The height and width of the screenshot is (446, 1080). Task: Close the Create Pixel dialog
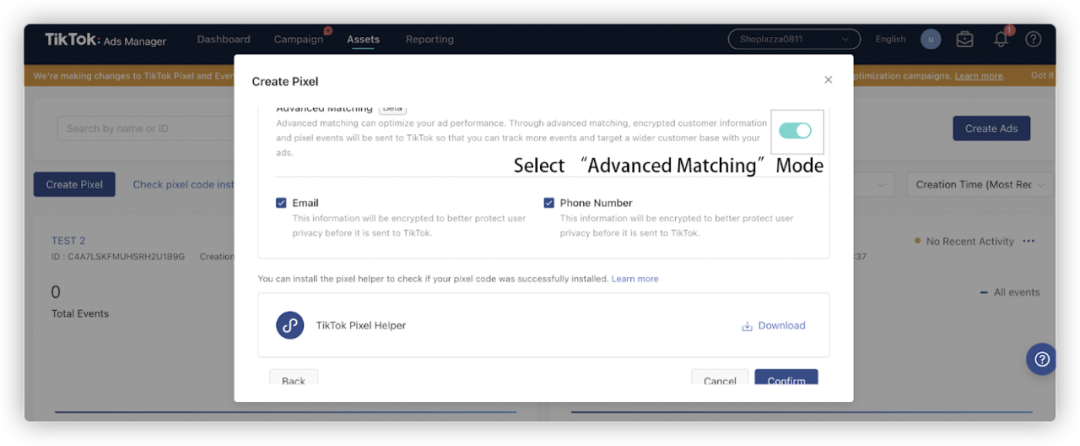pos(828,80)
